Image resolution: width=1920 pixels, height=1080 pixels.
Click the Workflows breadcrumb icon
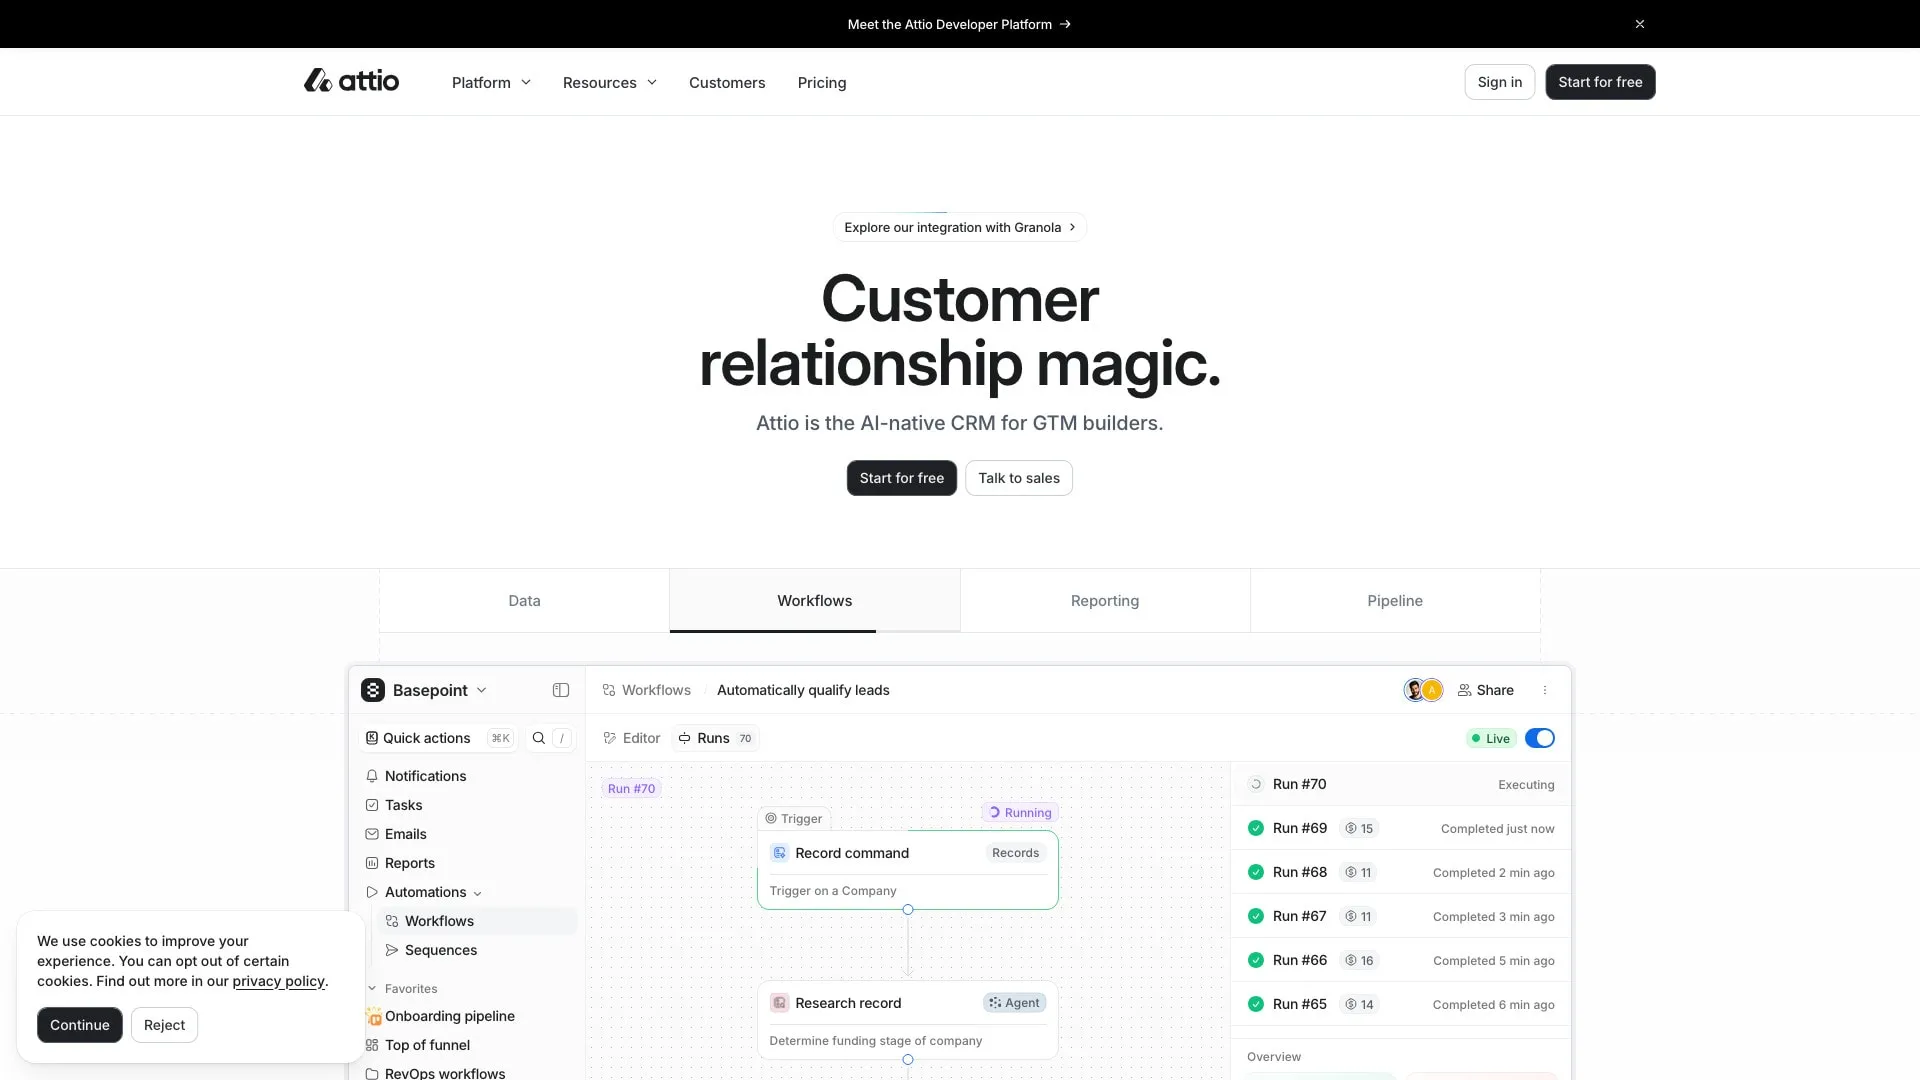point(609,690)
